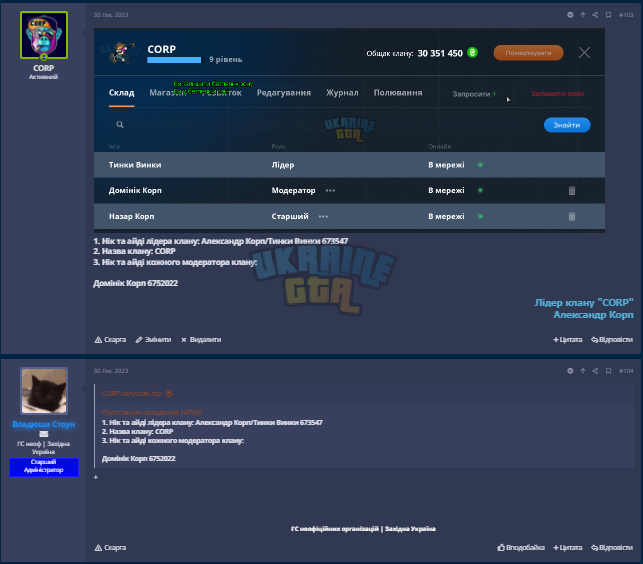Click the share icon on post #103

click(x=595, y=15)
